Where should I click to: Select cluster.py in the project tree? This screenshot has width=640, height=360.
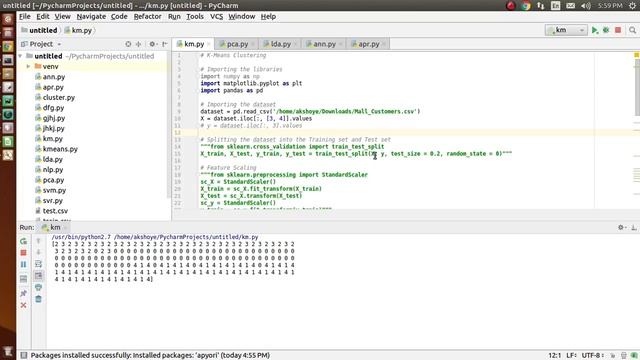(x=59, y=98)
